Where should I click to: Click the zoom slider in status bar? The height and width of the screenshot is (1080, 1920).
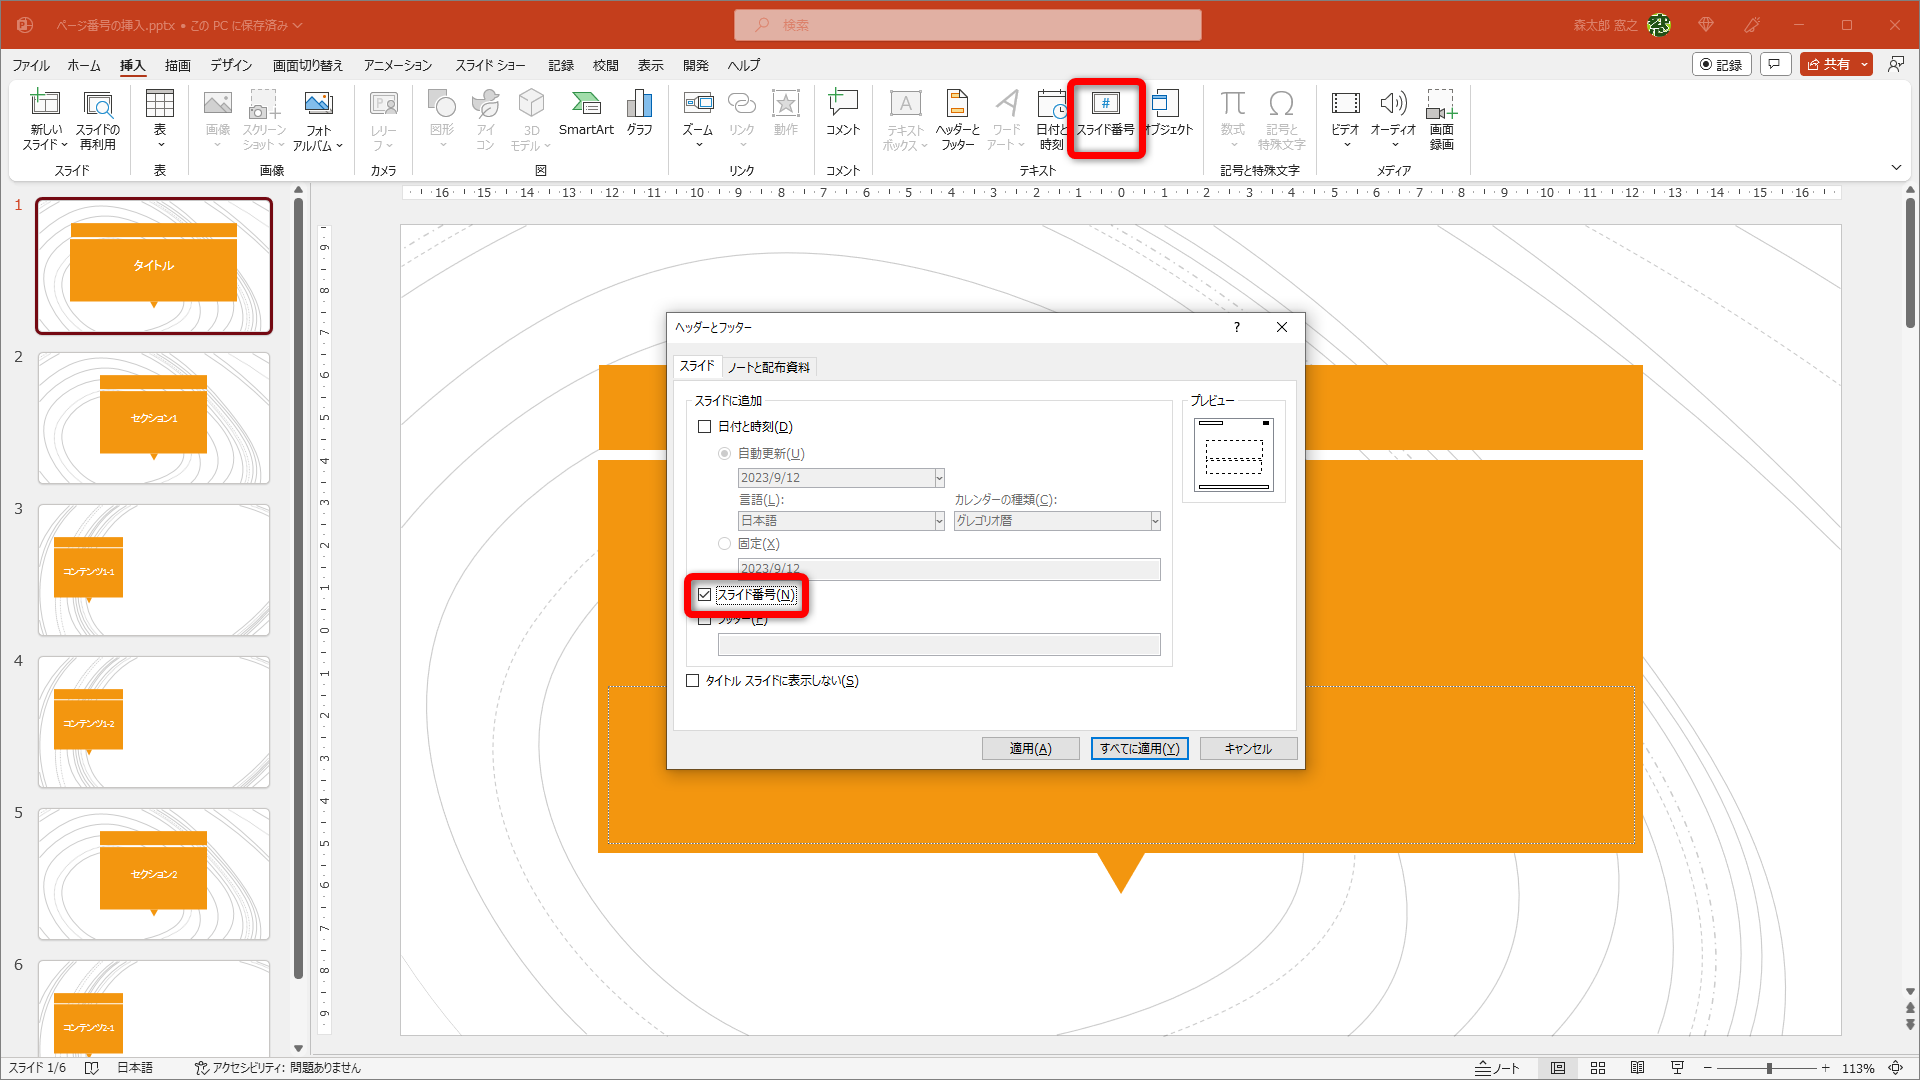click(x=1769, y=1068)
